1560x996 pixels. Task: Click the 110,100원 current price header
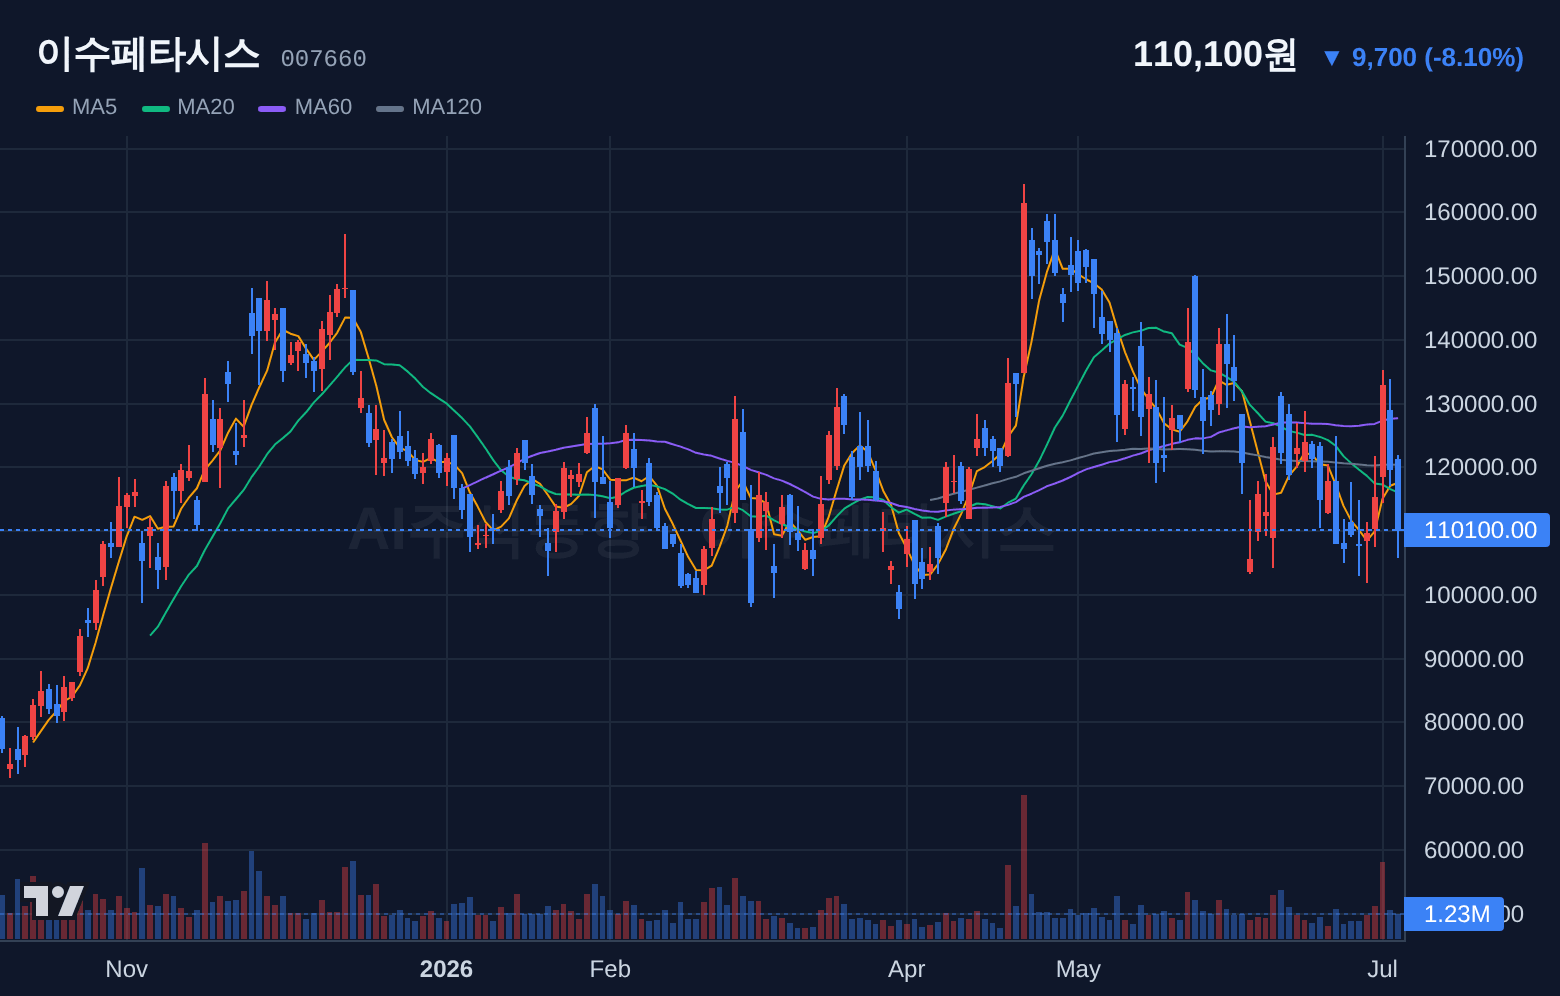[1214, 54]
